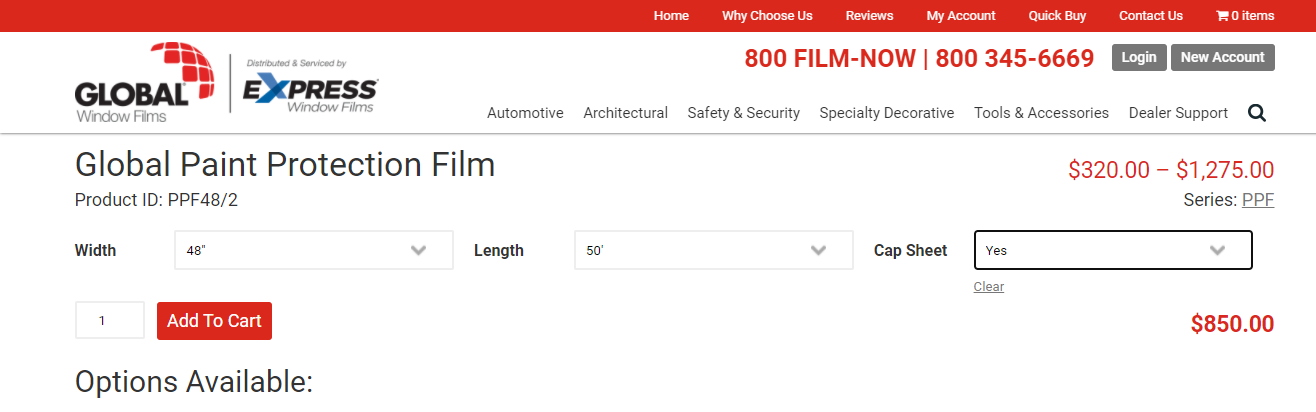Expand the Width dropdown
The width and height of the screenshot is (1316, 412).
(x=313, y=250)
